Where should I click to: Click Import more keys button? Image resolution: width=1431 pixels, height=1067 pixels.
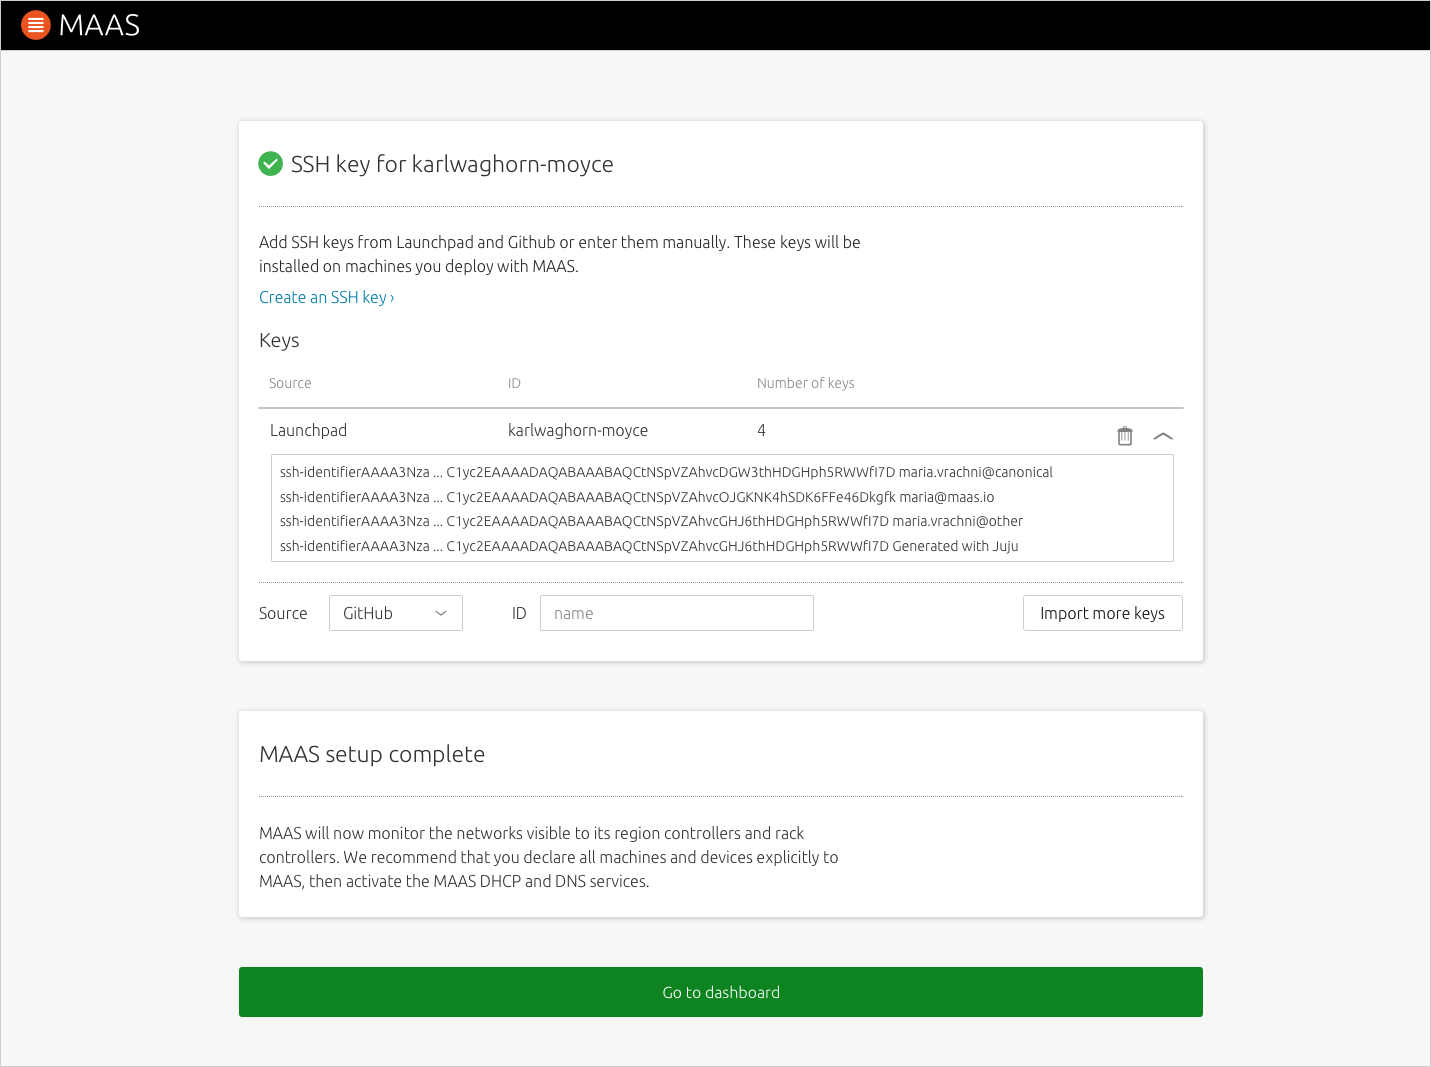(1103, 613)
